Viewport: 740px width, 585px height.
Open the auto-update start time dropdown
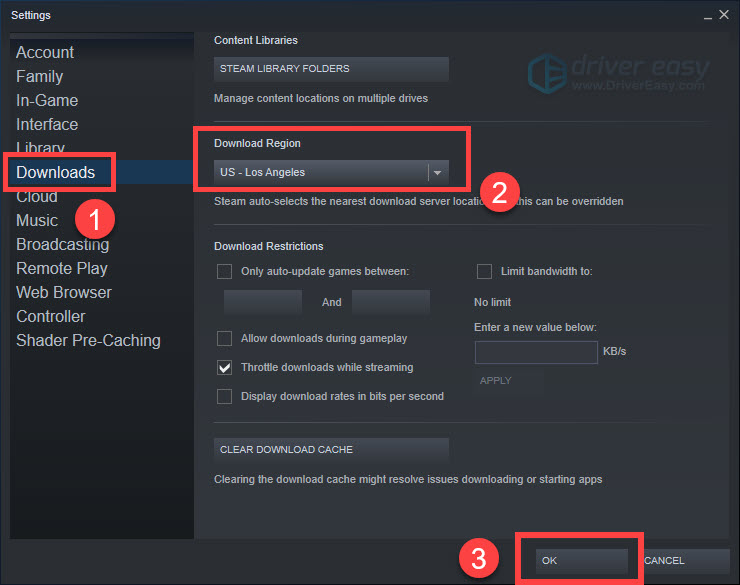263,302
